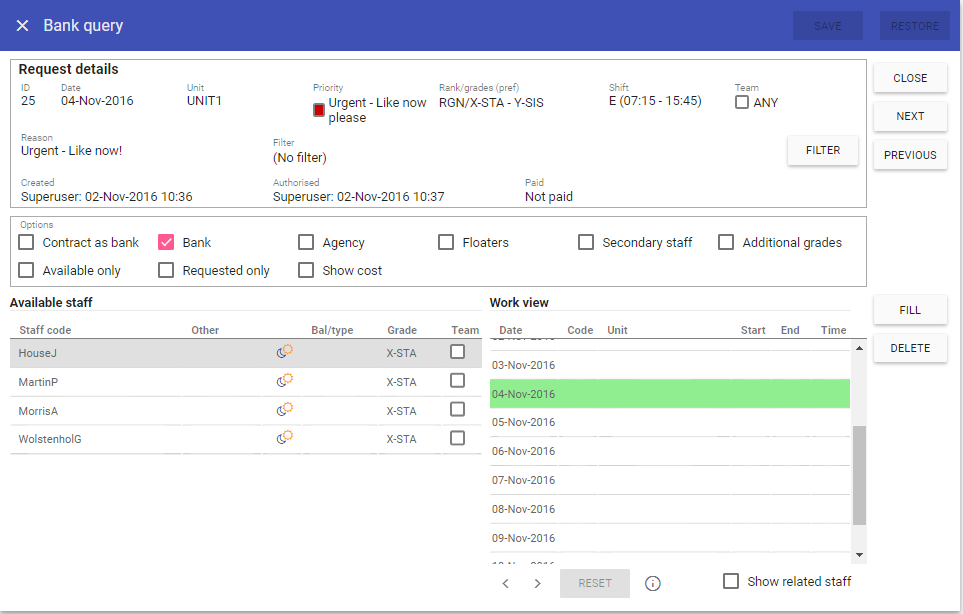
Task: Close the Bank query dialog with X icon
Action: coord(22,26)
